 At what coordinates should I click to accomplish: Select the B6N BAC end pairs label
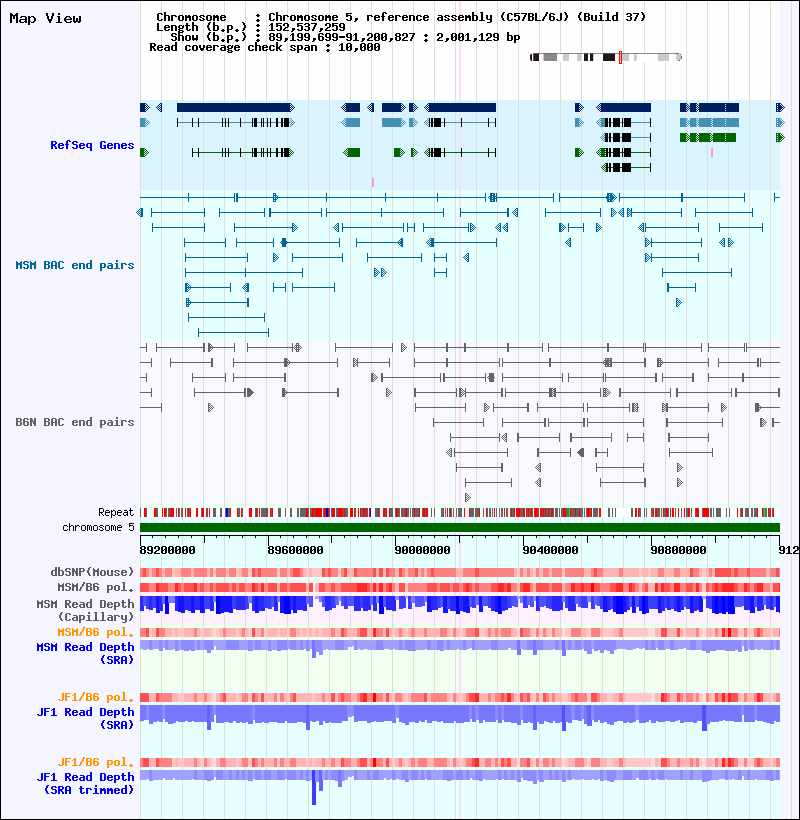(75, 422)
